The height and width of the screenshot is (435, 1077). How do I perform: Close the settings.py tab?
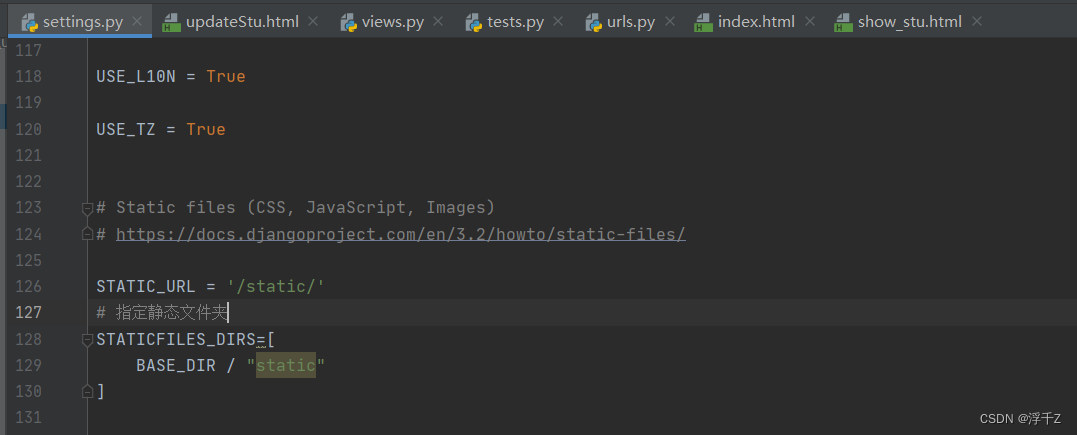[137, 22]
